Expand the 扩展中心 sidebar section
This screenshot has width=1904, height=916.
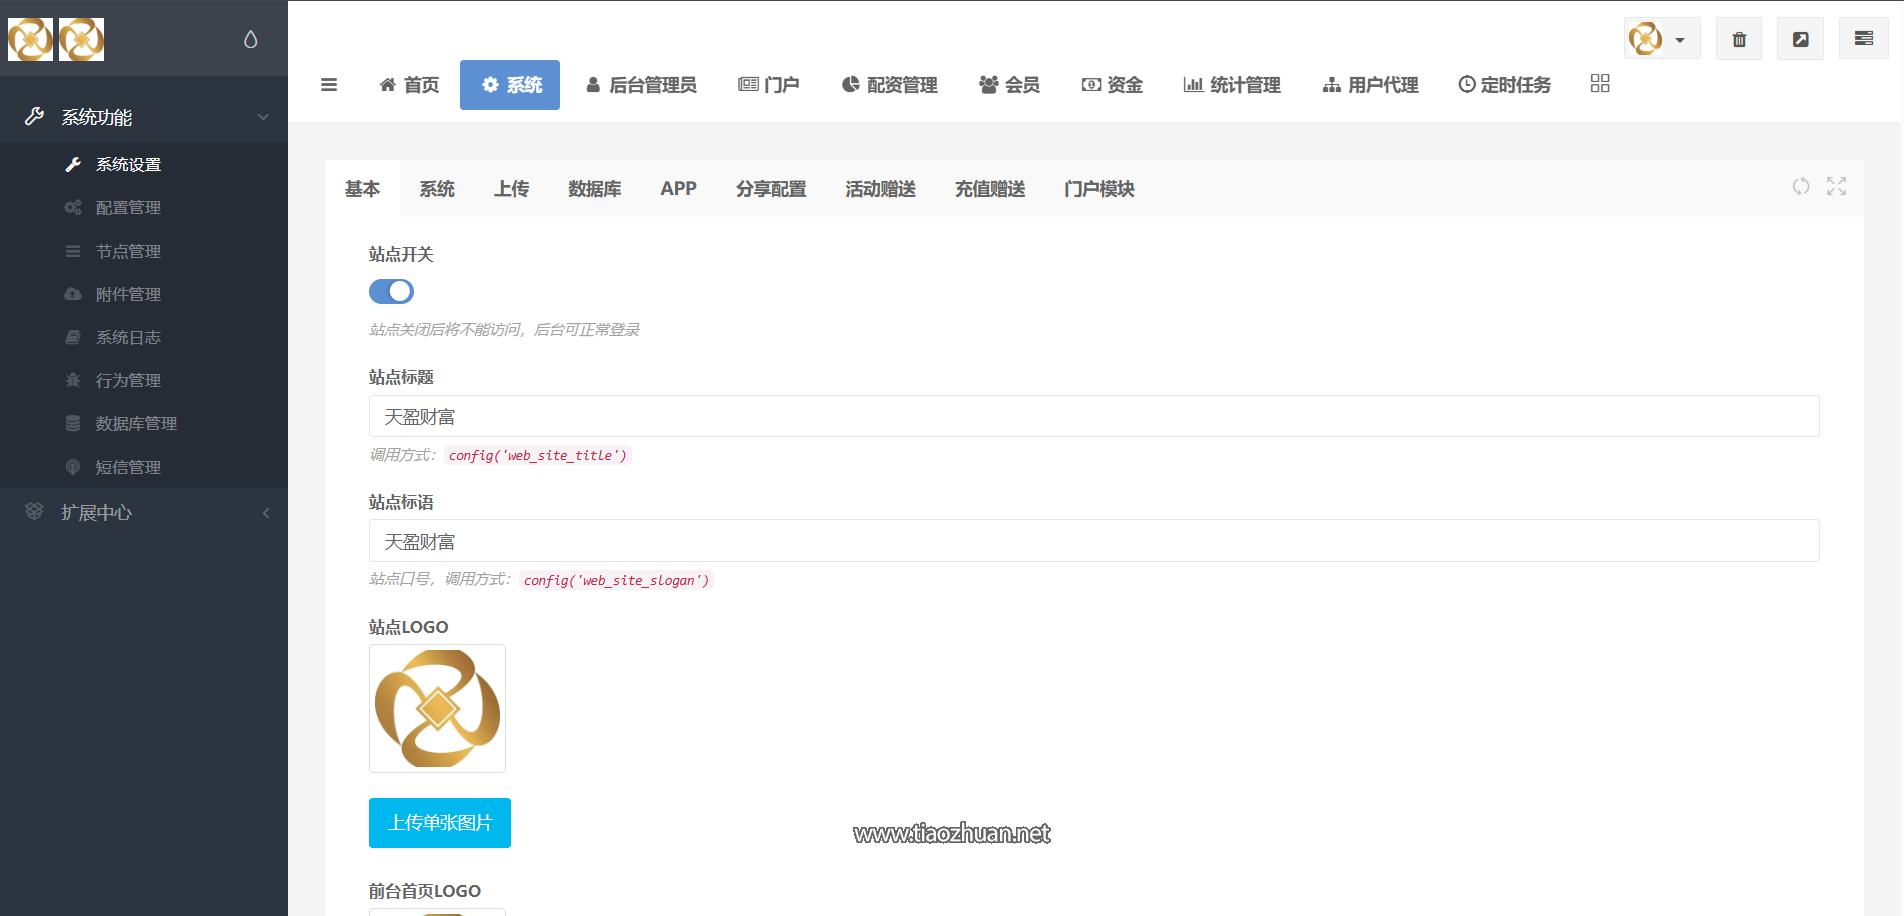tap(265, 512)
